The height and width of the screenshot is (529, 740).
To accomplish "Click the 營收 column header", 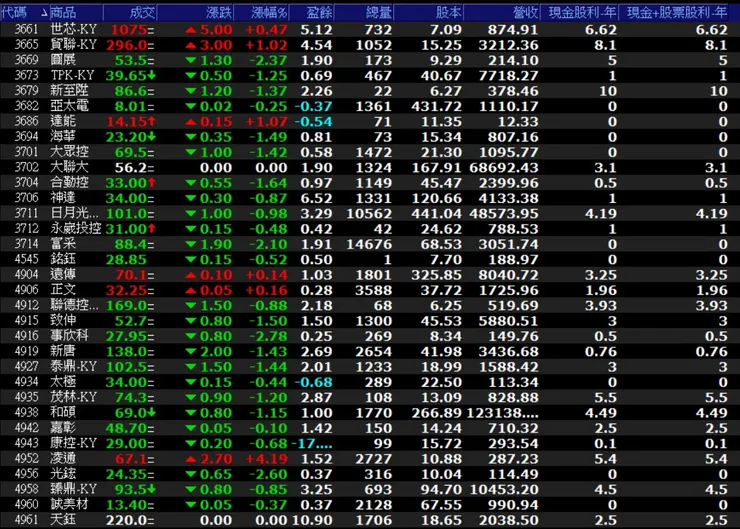I will (502, 13).
